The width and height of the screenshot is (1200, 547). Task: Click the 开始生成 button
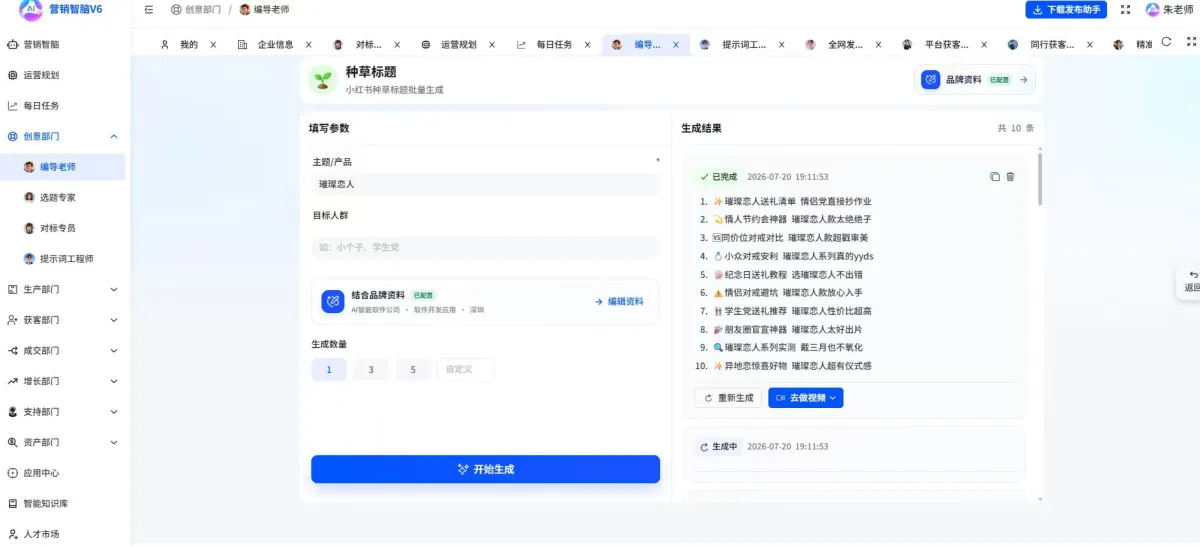(x=485, y=469)
